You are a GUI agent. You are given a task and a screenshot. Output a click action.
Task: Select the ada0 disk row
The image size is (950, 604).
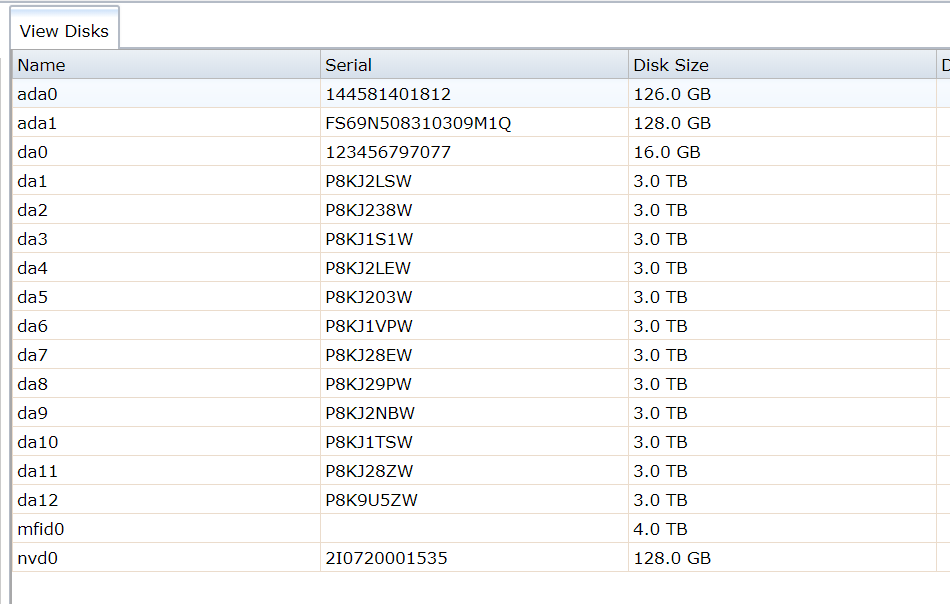coord(481,94)
